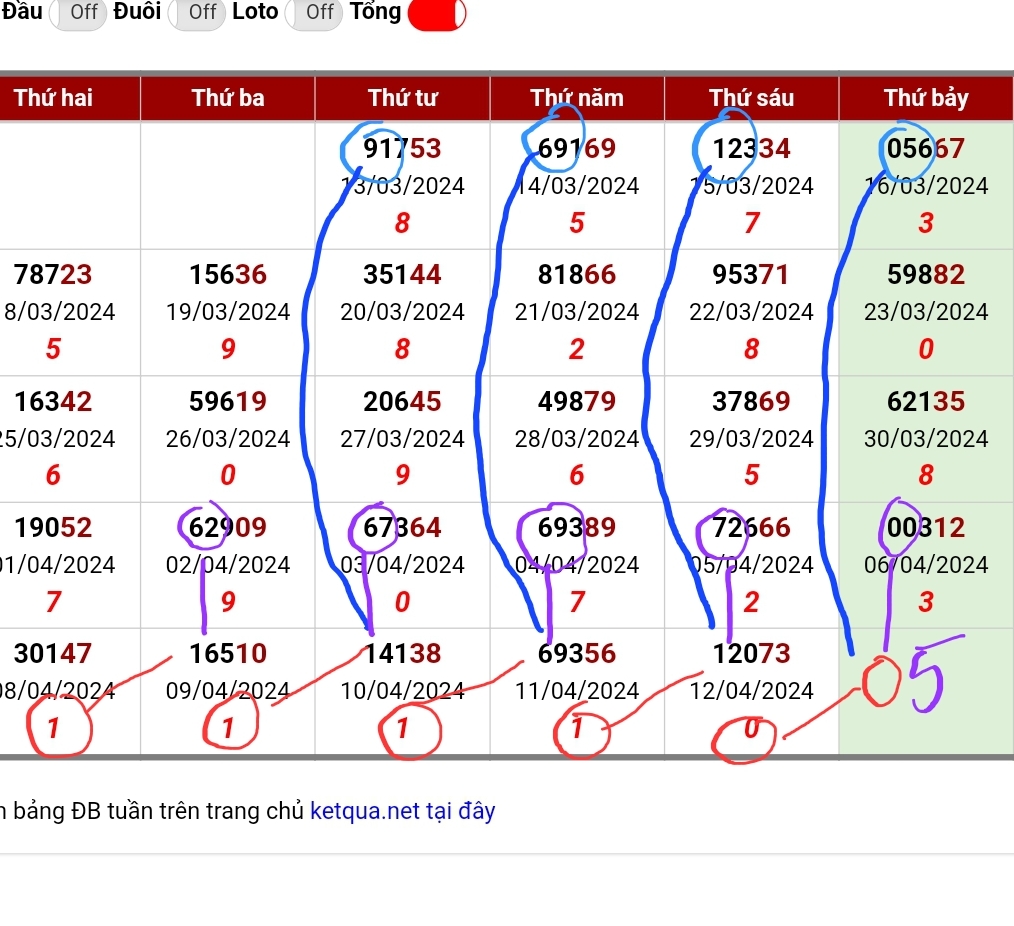
Task: Turn on the Loto switch
Action: click(x=314, y=13)
